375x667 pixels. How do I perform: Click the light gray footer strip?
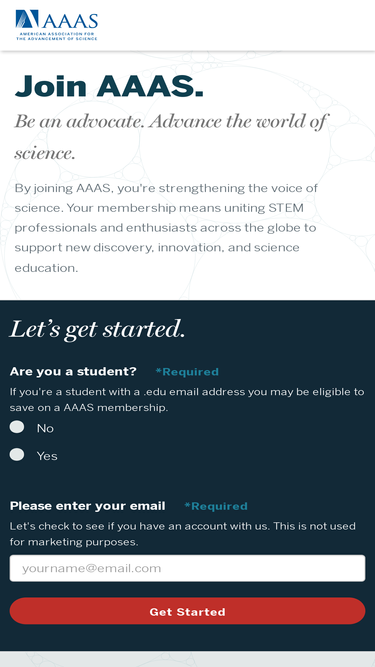tap(188, 659)
